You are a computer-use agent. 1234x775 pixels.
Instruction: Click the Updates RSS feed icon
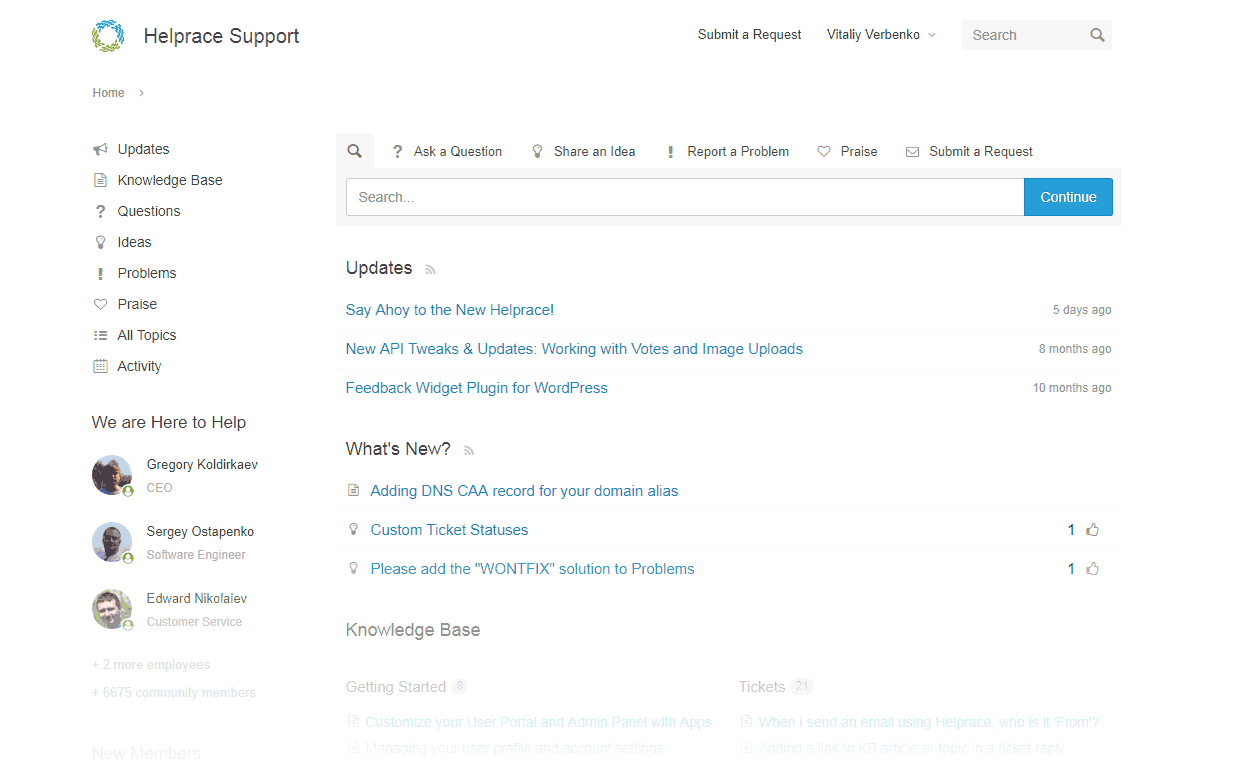(431, 269)
